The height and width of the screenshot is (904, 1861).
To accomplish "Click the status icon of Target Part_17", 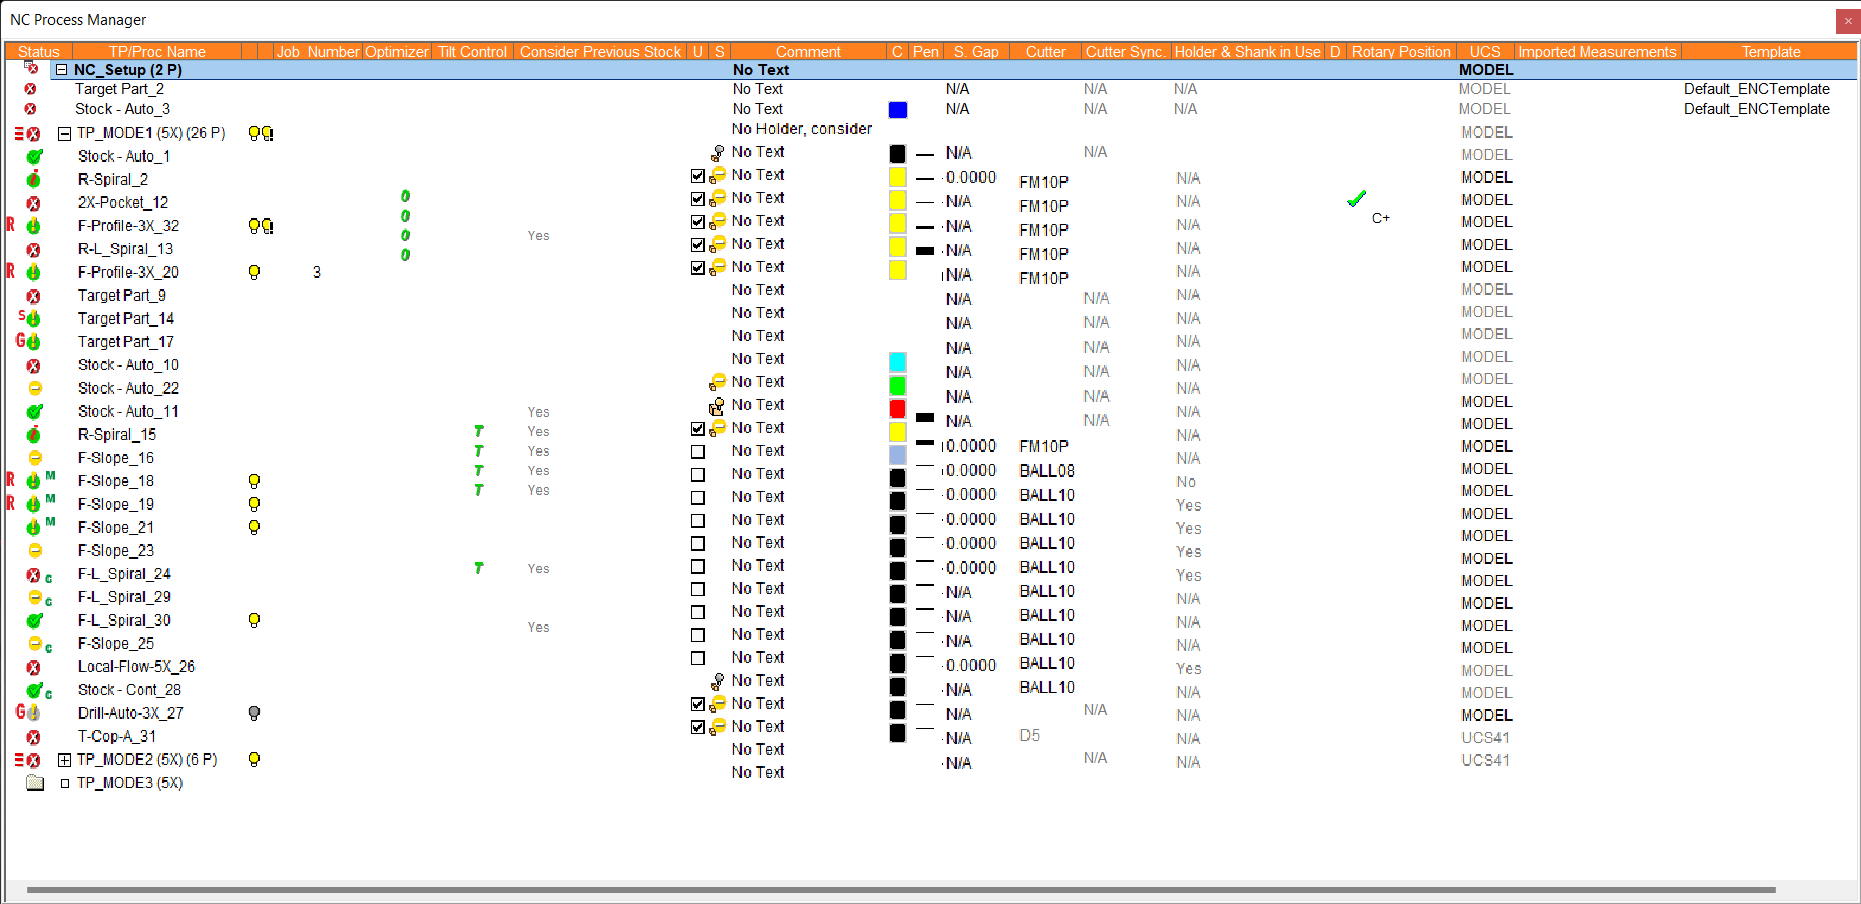I will point(33,341).
